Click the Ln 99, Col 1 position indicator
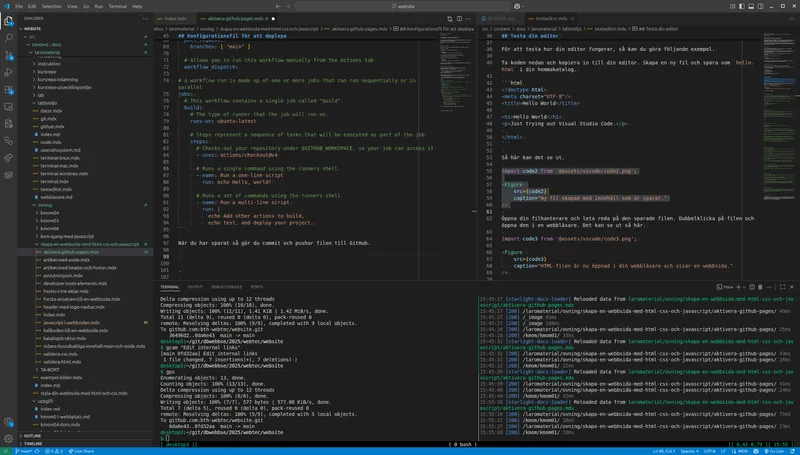 pos(664,451)
